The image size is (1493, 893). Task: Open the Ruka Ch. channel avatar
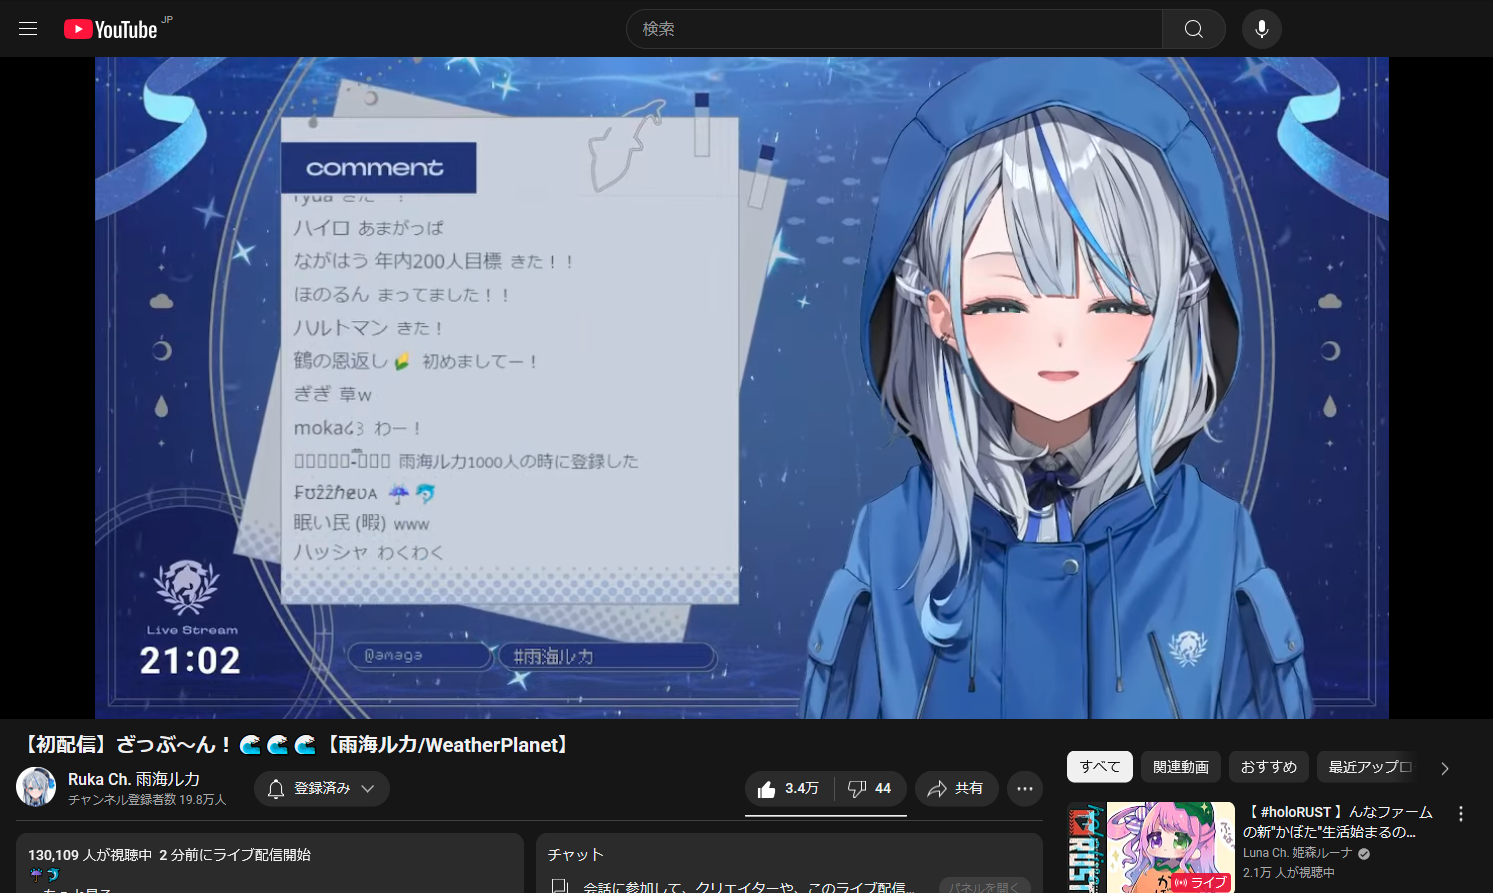click(36, 788)
